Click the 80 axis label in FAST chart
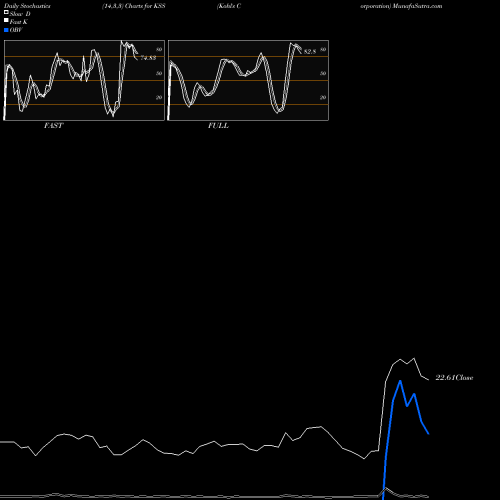 159,49
